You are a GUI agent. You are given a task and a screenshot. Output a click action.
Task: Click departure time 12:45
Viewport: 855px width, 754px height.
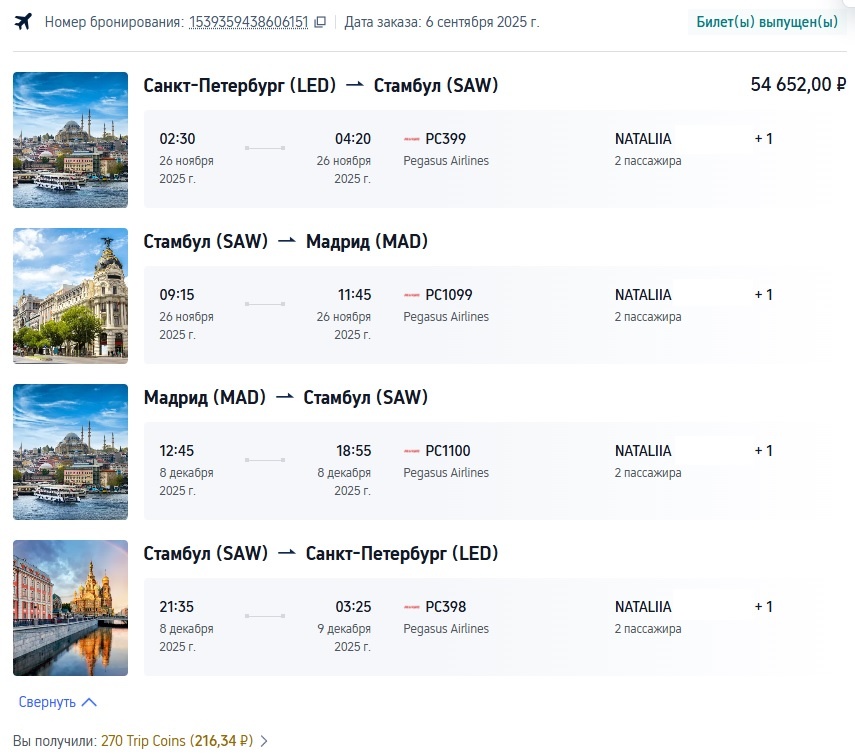177,451
